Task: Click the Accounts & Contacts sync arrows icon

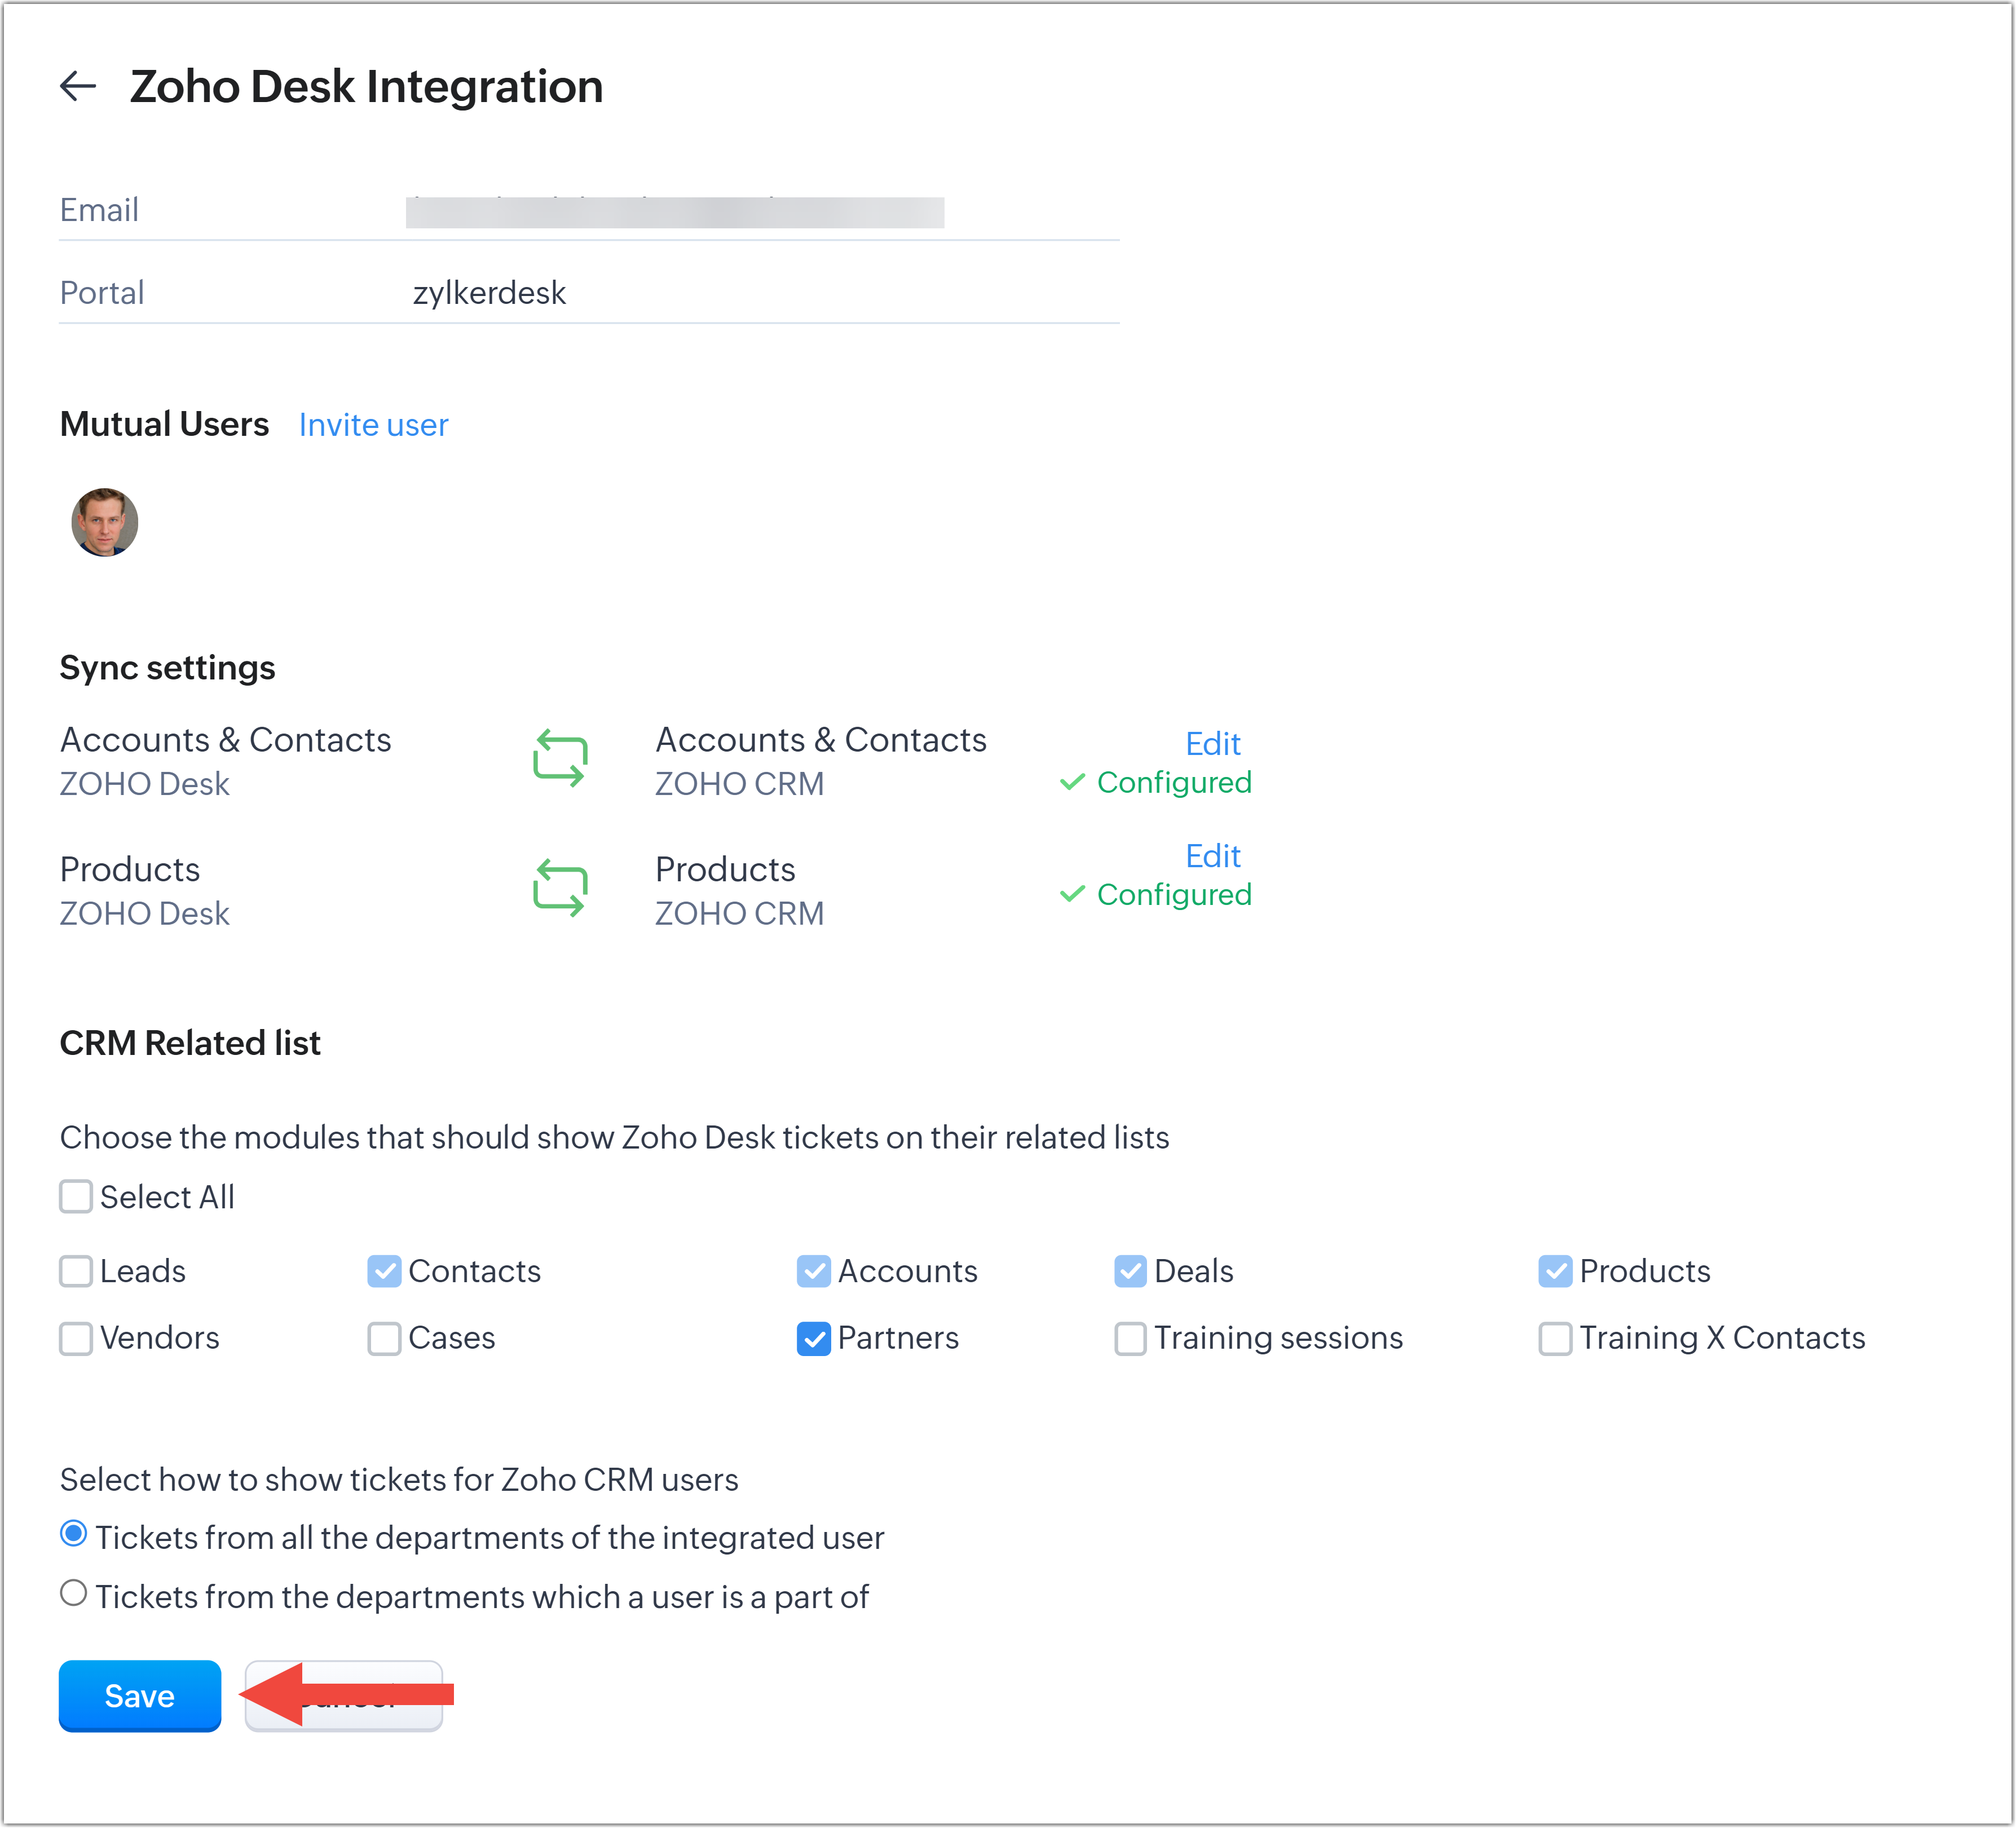Action: pyautogui.click(x=560, y=758)
